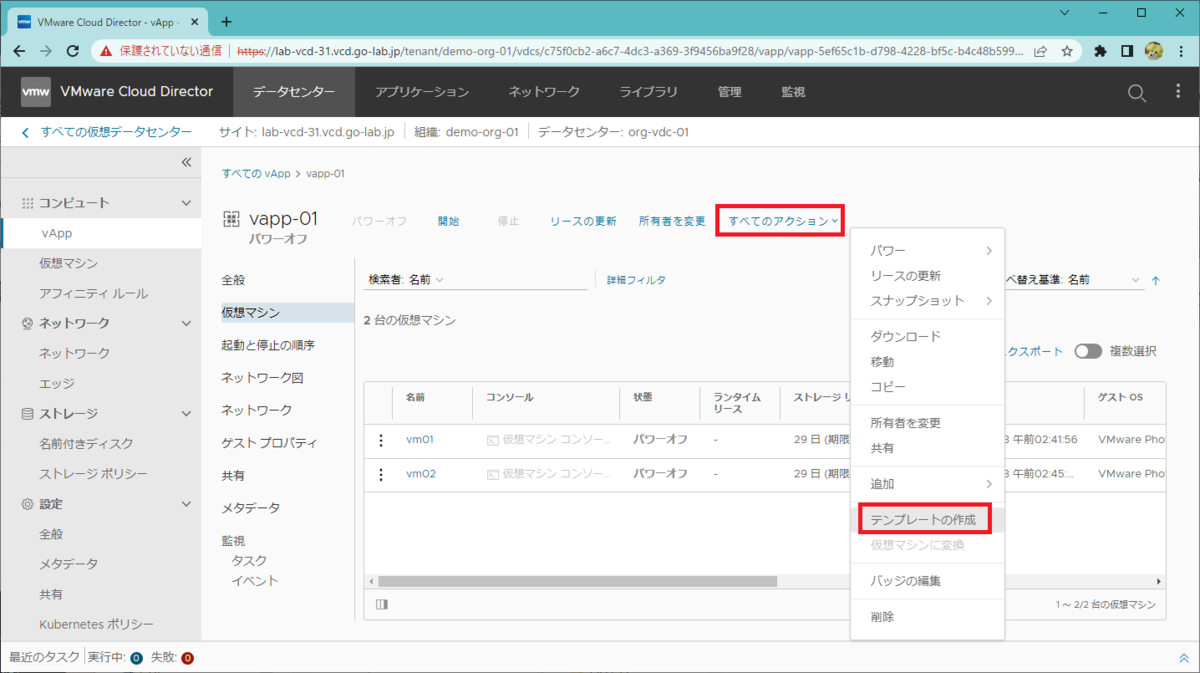Open a new browser tab with plus icon

point(226,21)
